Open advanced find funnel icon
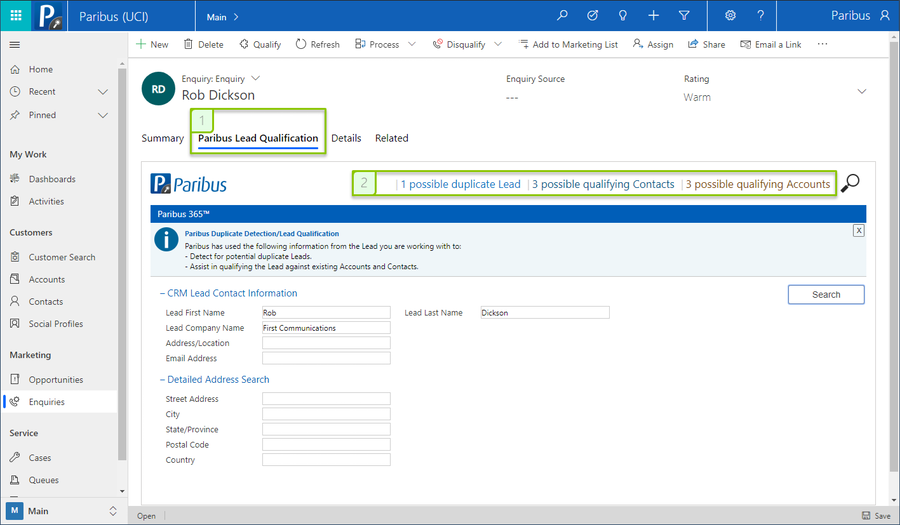 click(x=684, y=15)
